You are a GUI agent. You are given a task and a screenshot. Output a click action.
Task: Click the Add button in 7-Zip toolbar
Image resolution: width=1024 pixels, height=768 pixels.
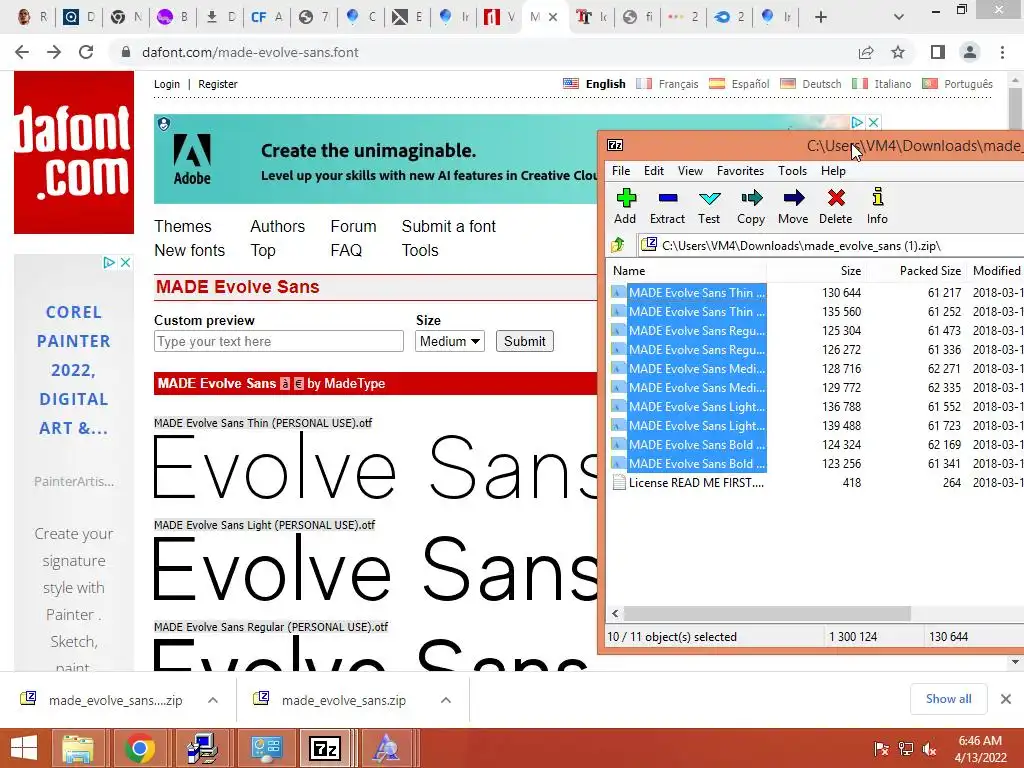coord(625,206)
